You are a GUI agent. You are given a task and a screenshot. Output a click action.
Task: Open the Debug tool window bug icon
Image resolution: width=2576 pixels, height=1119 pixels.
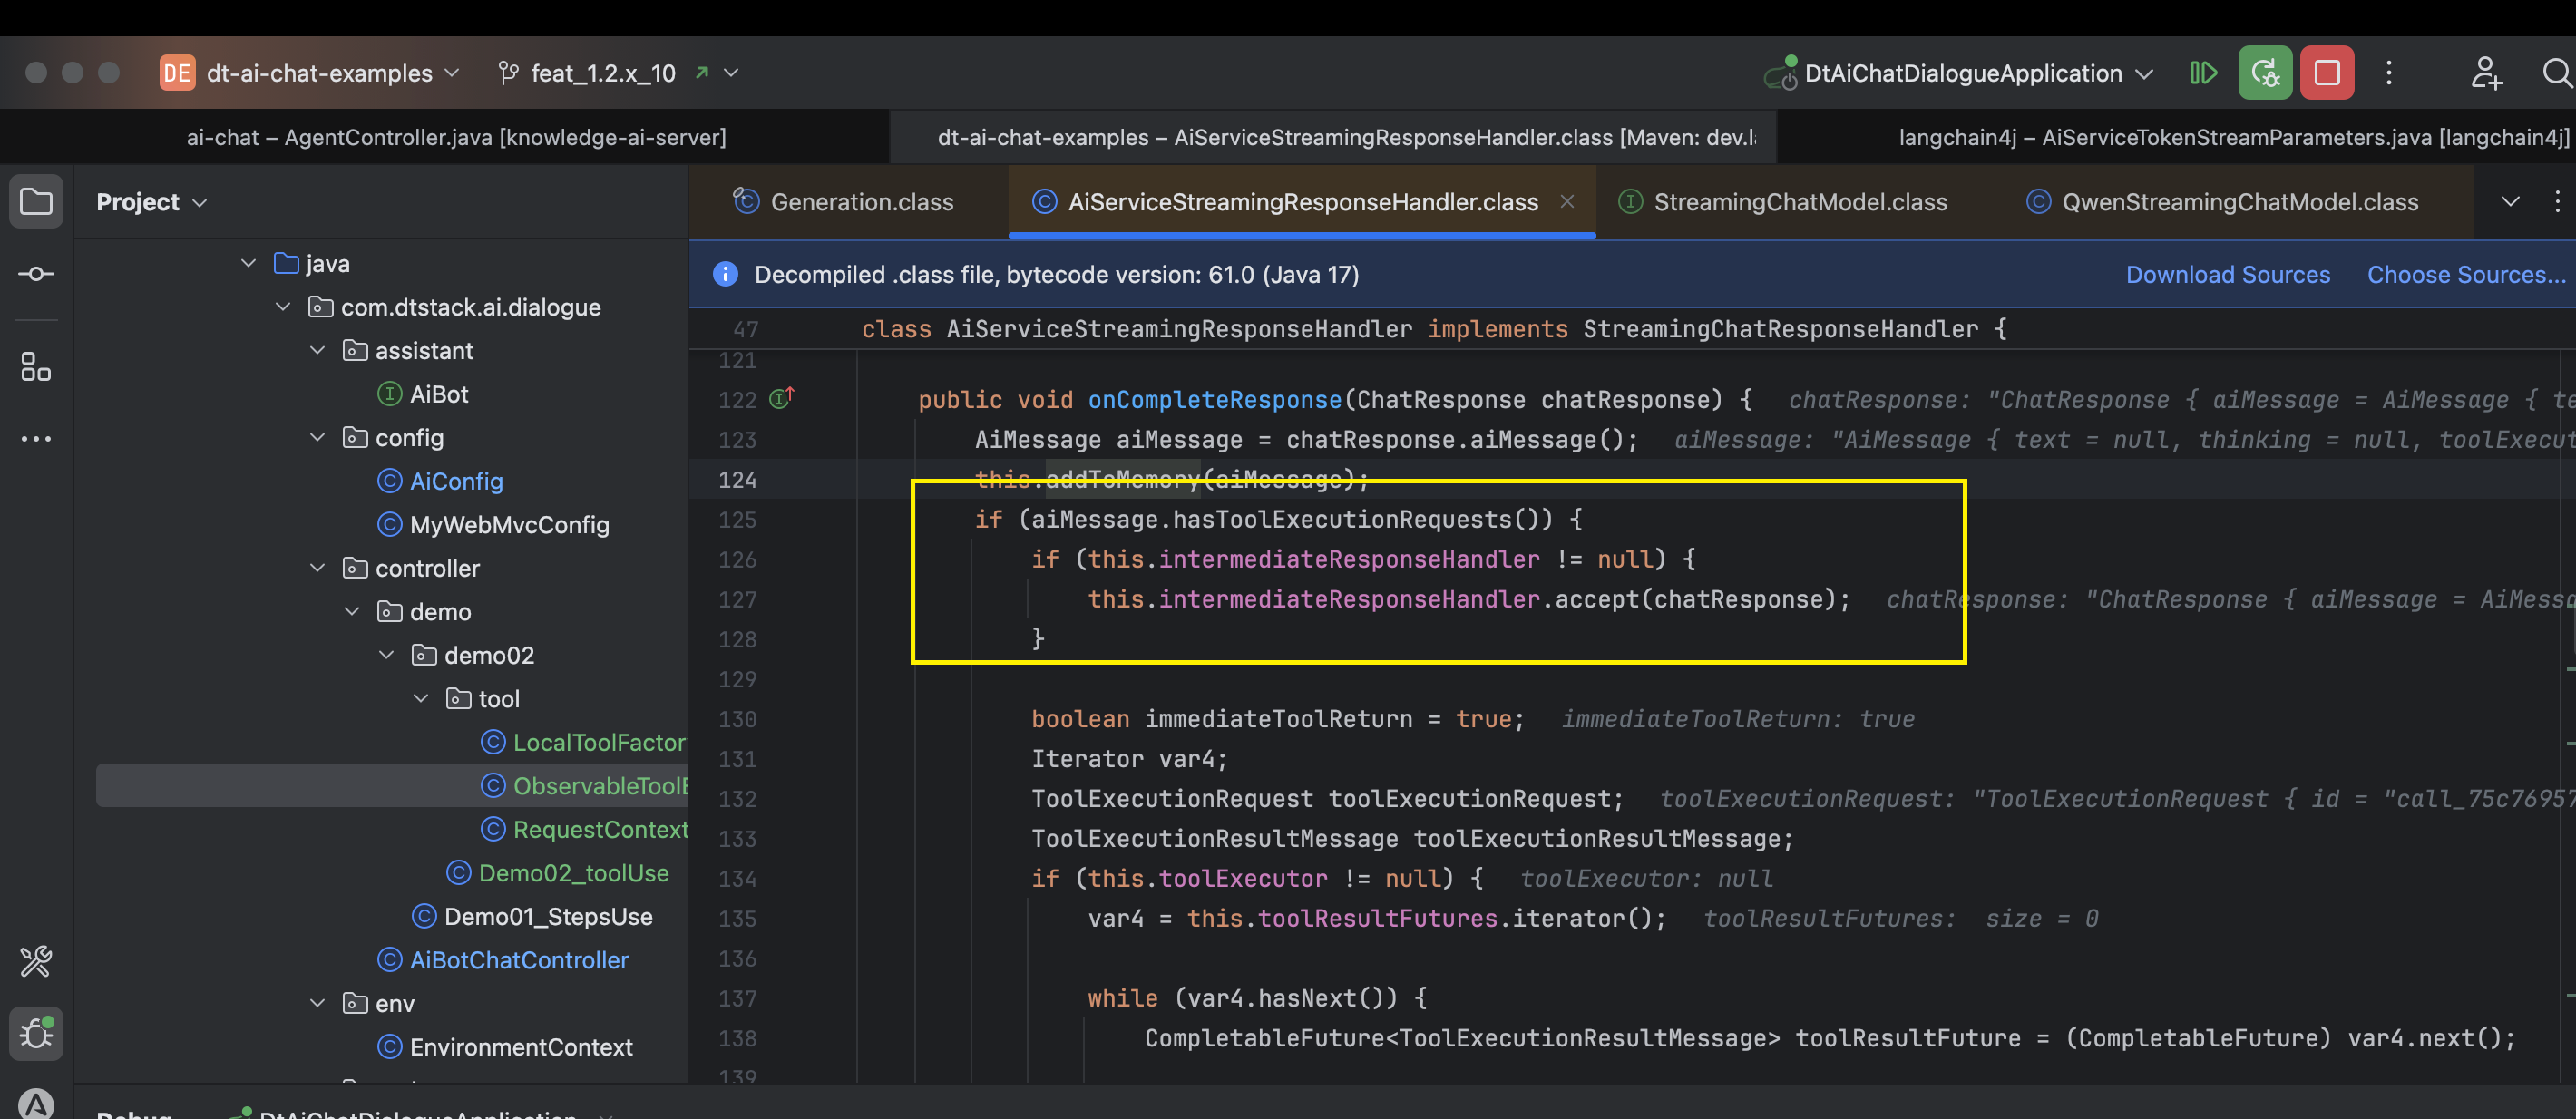pyautogui.click(x=36, y=1033)
